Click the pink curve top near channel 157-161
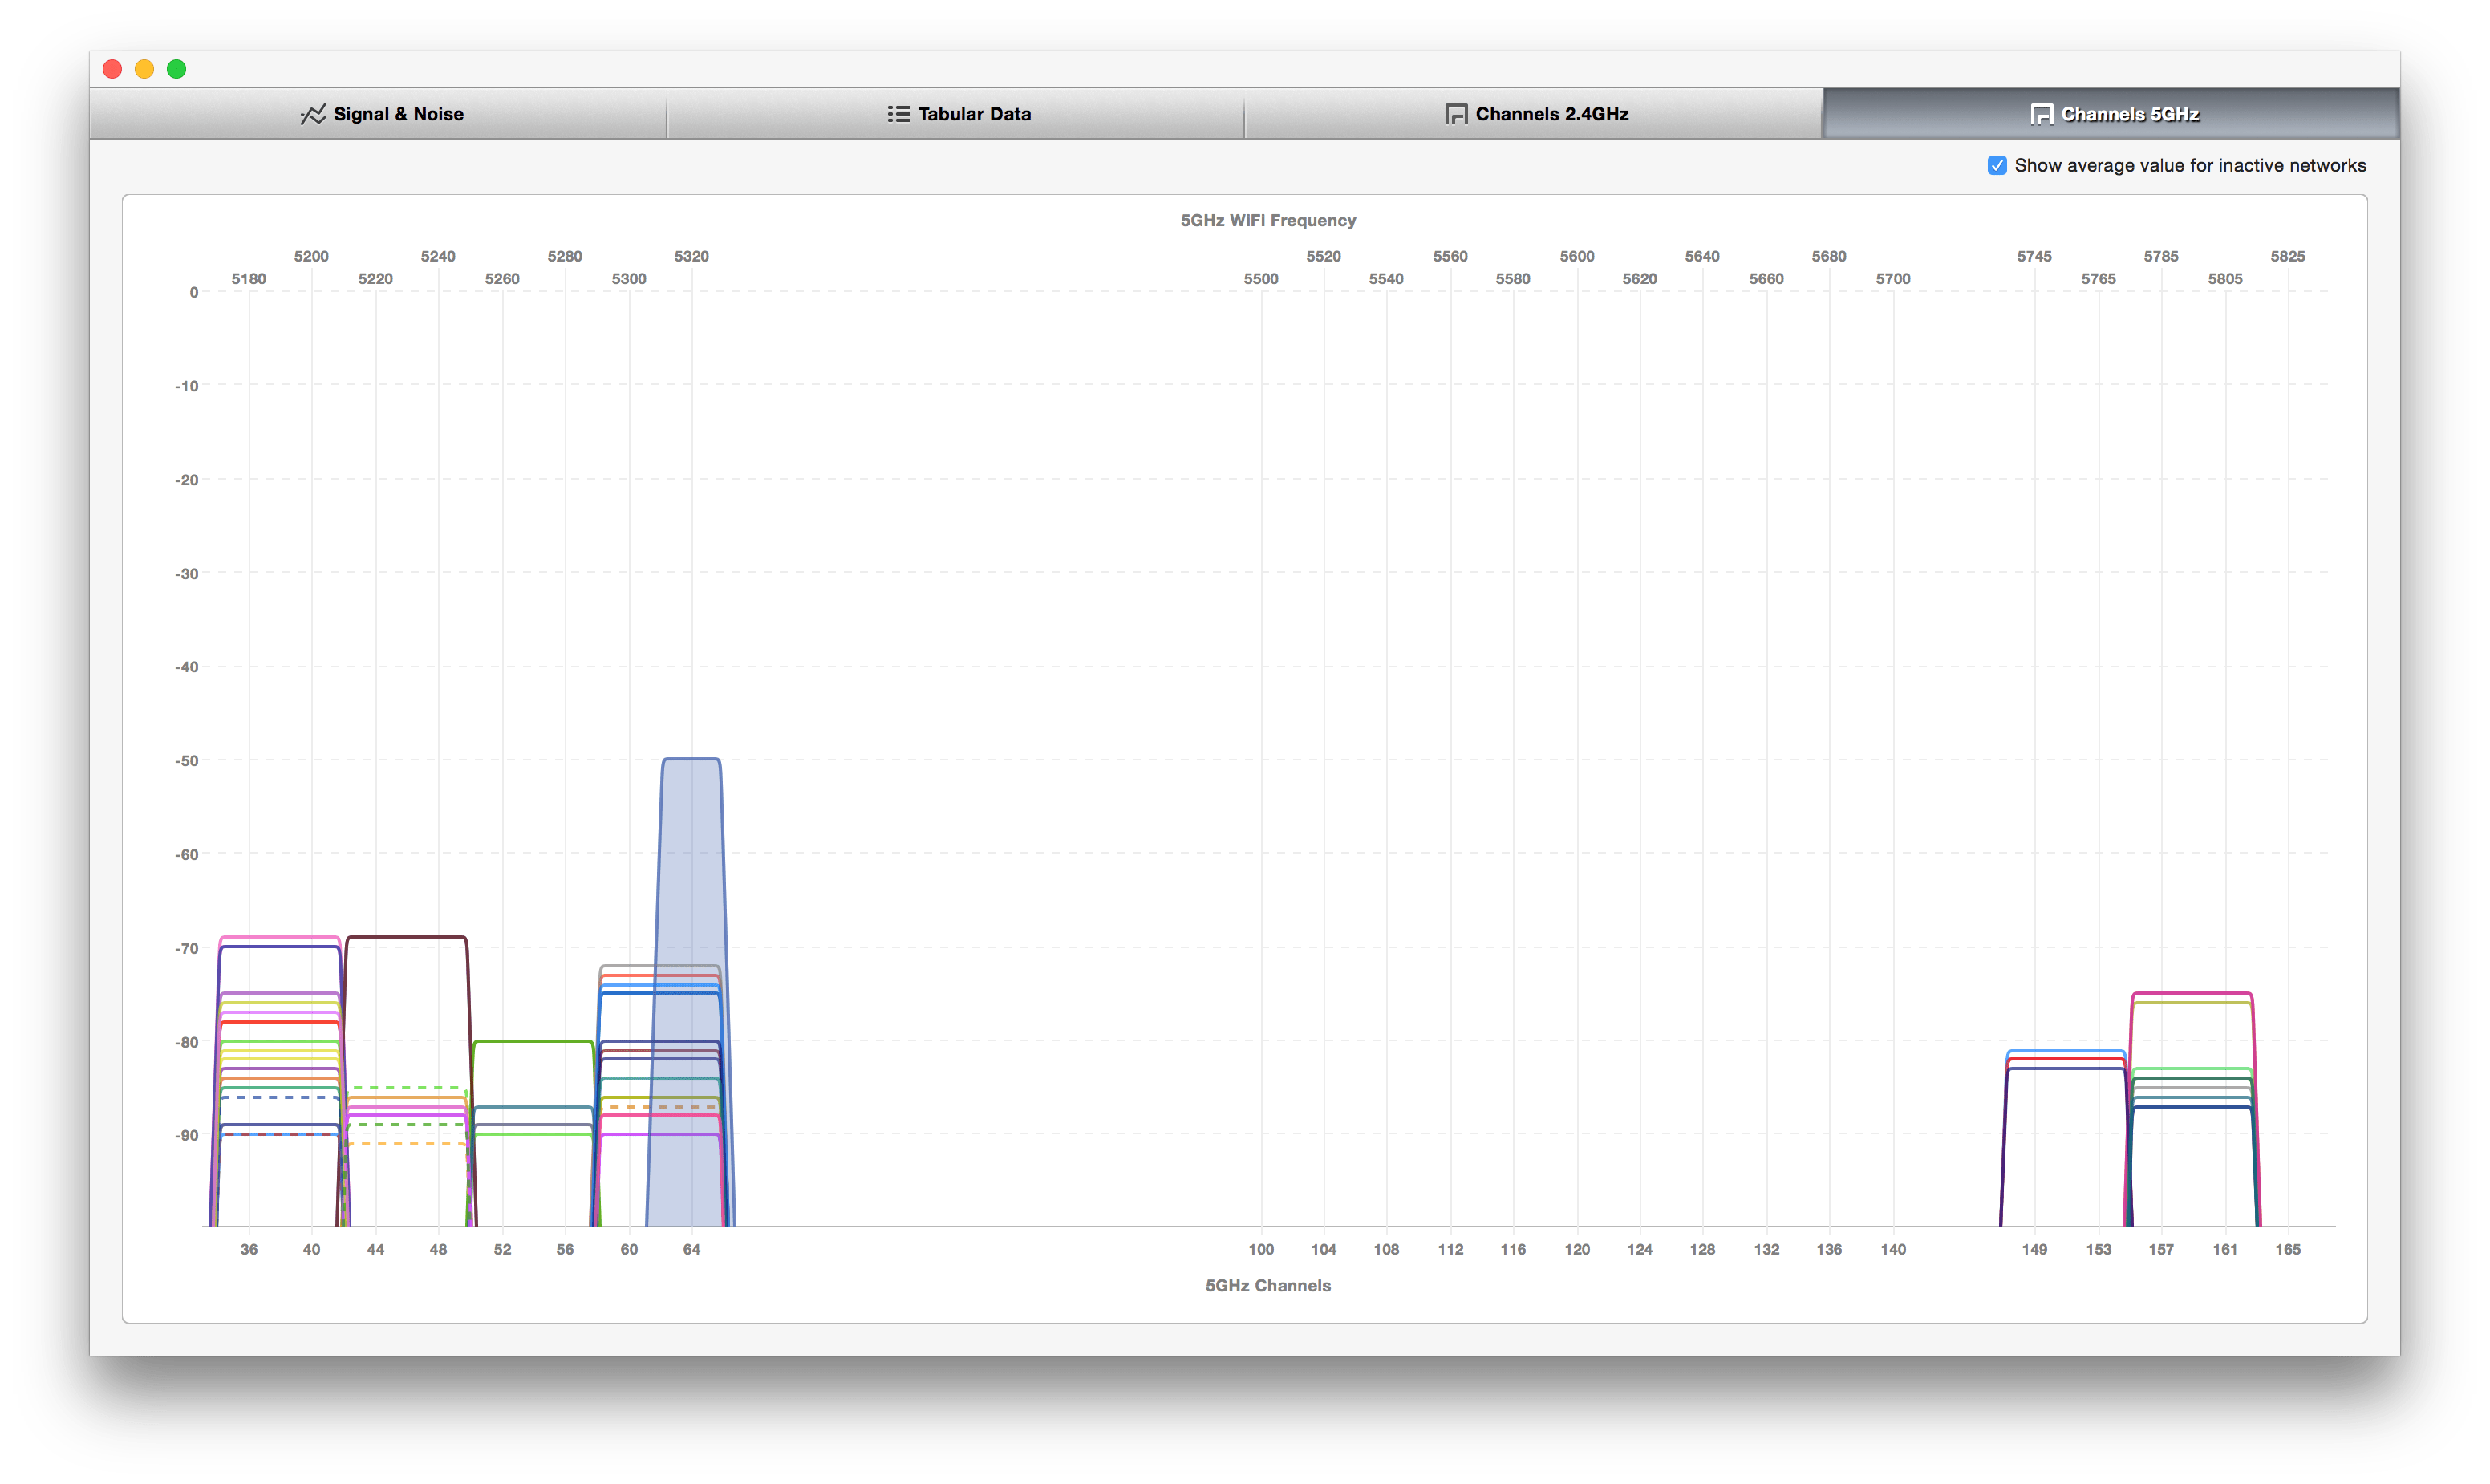This screenshot has height=1484, width=2490. [x=2192, y=993]
